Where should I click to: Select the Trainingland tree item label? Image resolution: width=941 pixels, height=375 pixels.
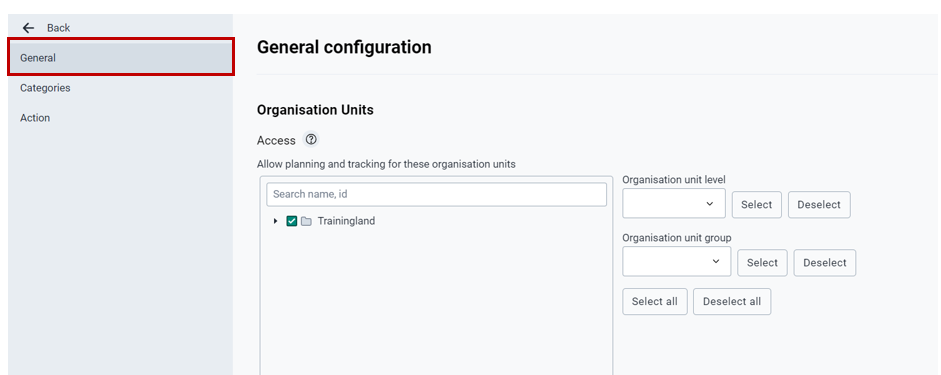tap(346, 221)
